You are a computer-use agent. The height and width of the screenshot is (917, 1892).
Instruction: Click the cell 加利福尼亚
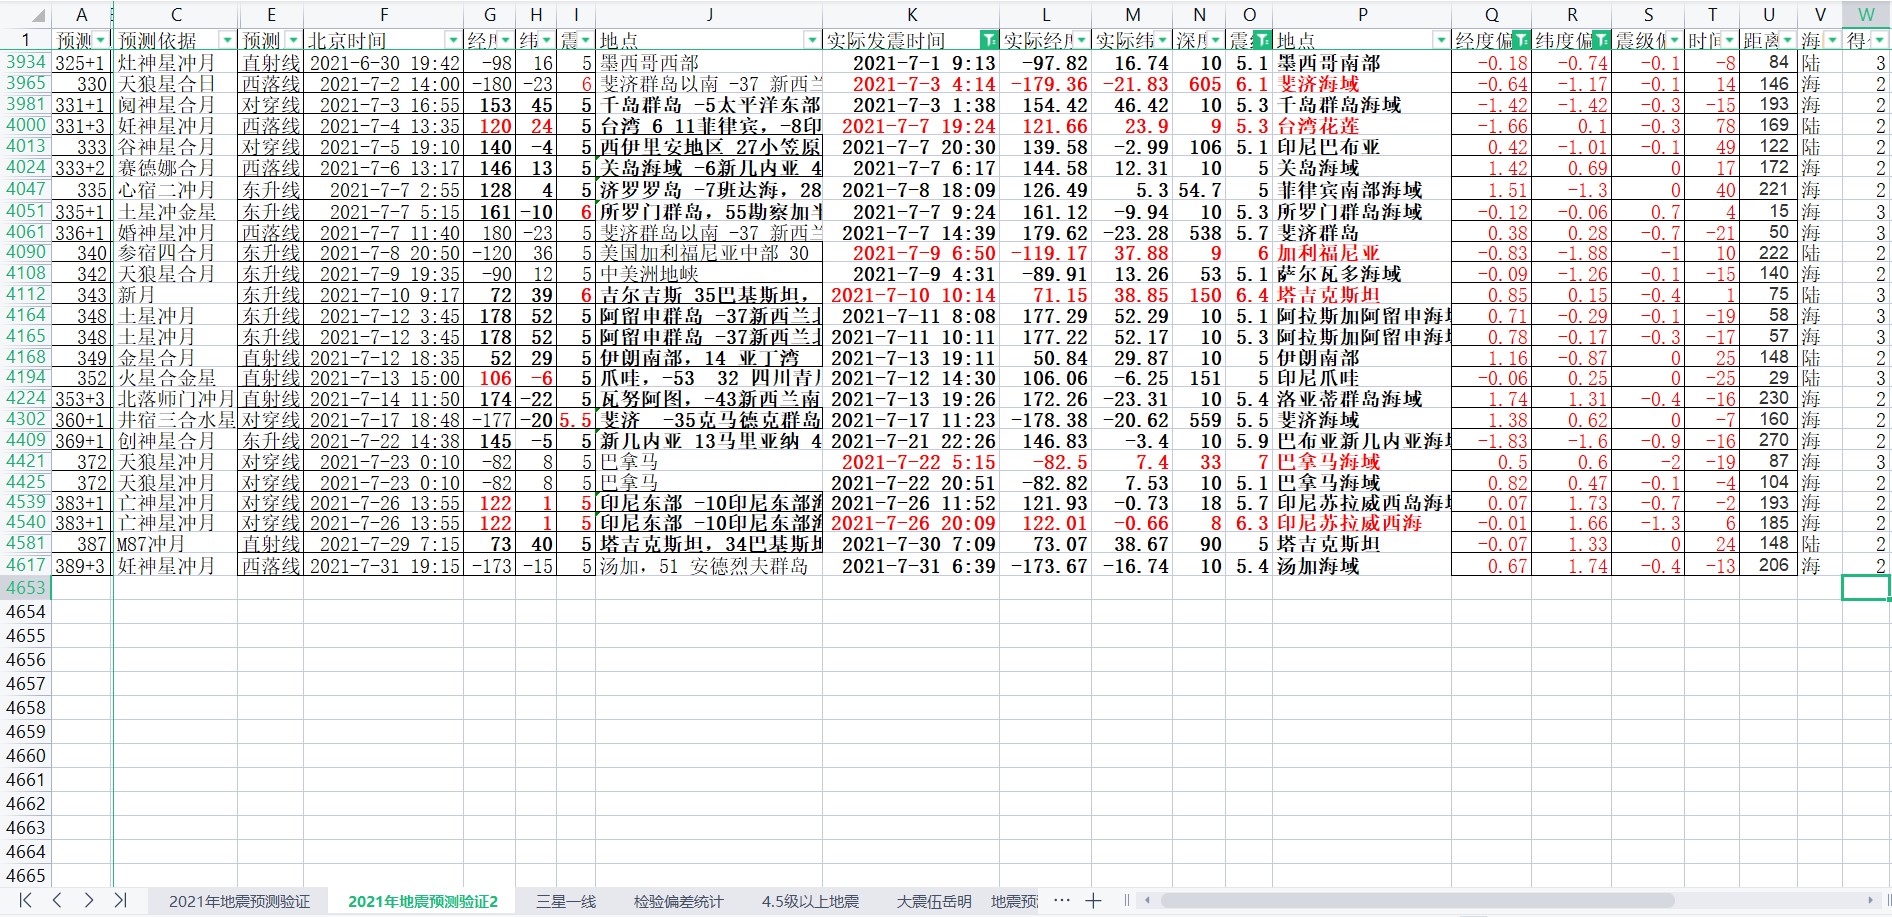(x=1362, y=253)
